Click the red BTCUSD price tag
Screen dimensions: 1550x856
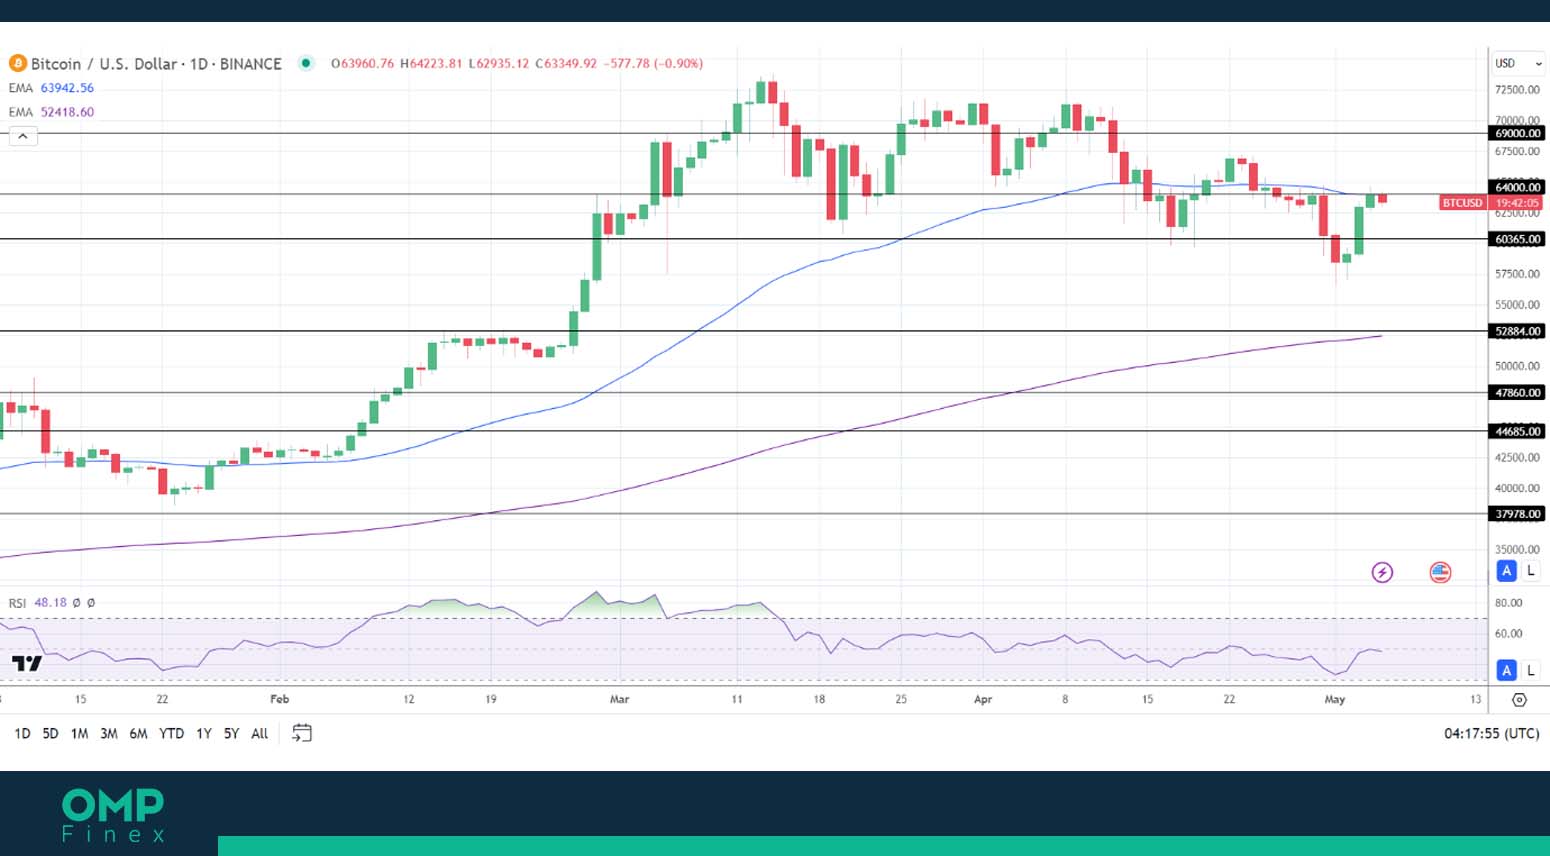click(1462, 203)
